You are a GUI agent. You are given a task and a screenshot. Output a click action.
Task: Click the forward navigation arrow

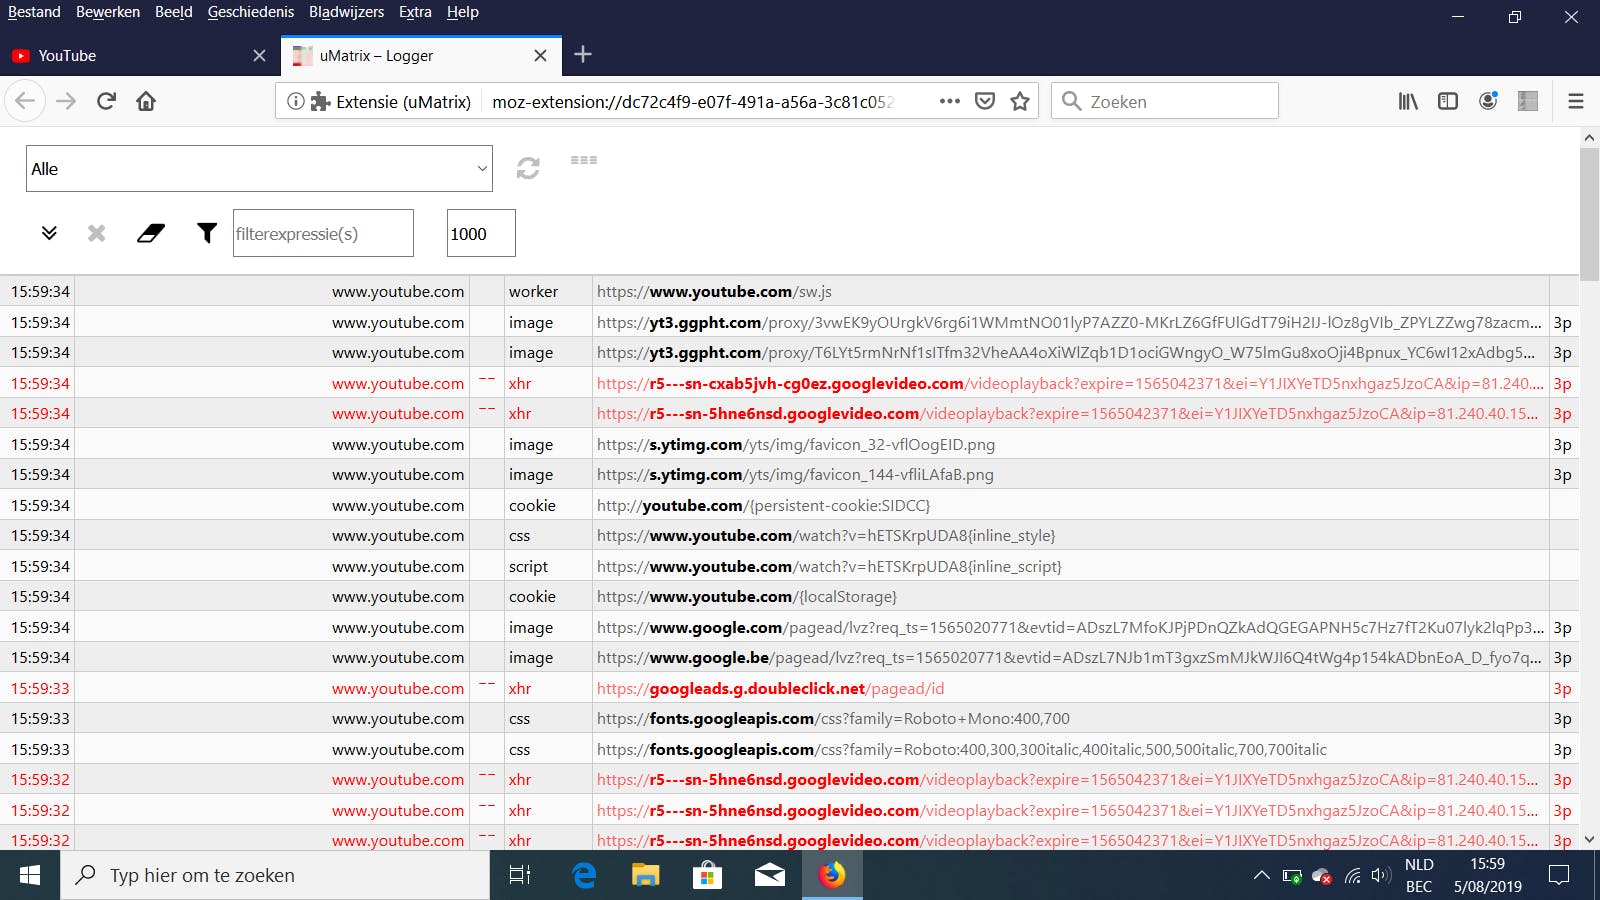(66, 101)
